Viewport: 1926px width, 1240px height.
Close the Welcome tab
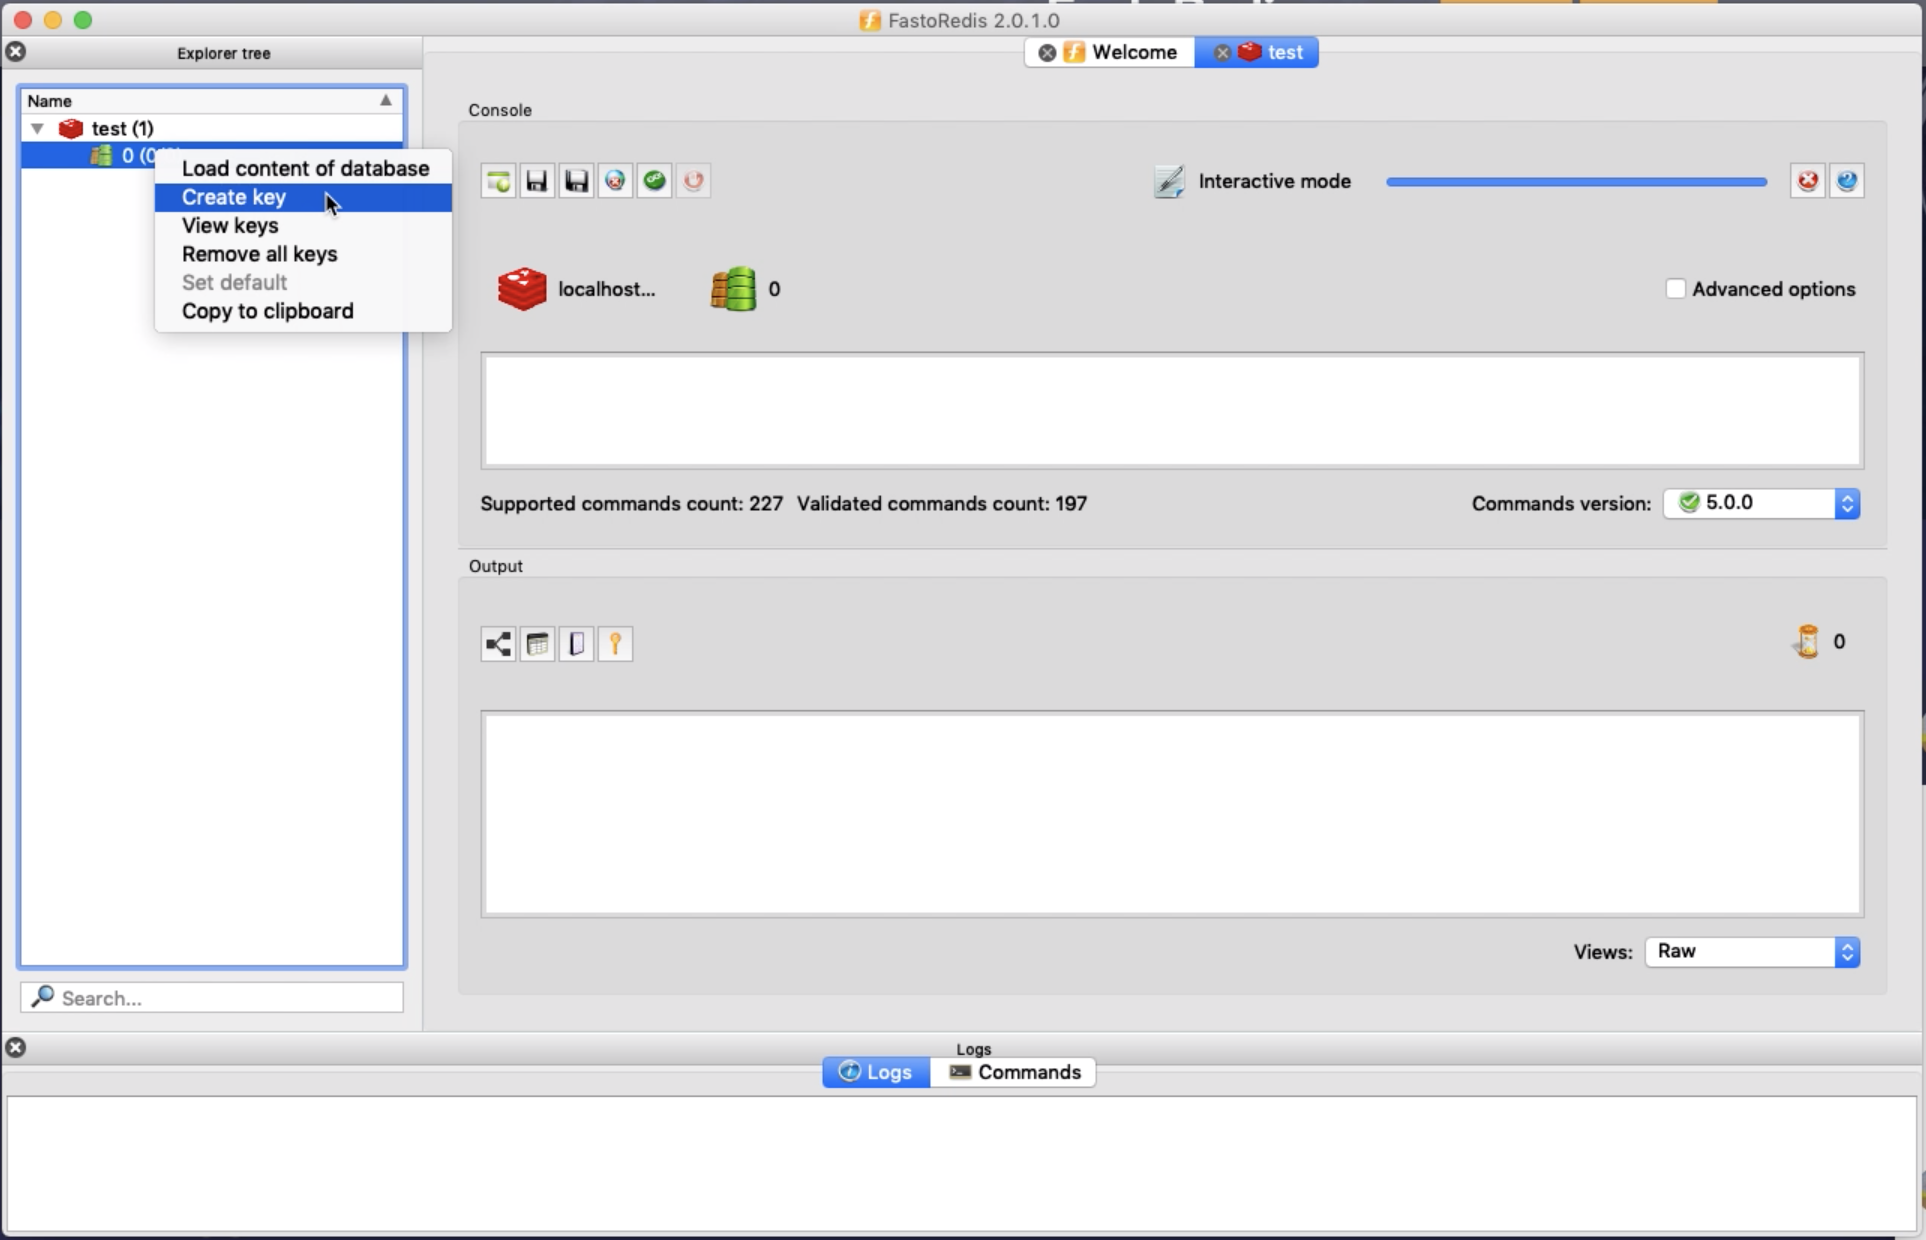tap(1046, 53)
